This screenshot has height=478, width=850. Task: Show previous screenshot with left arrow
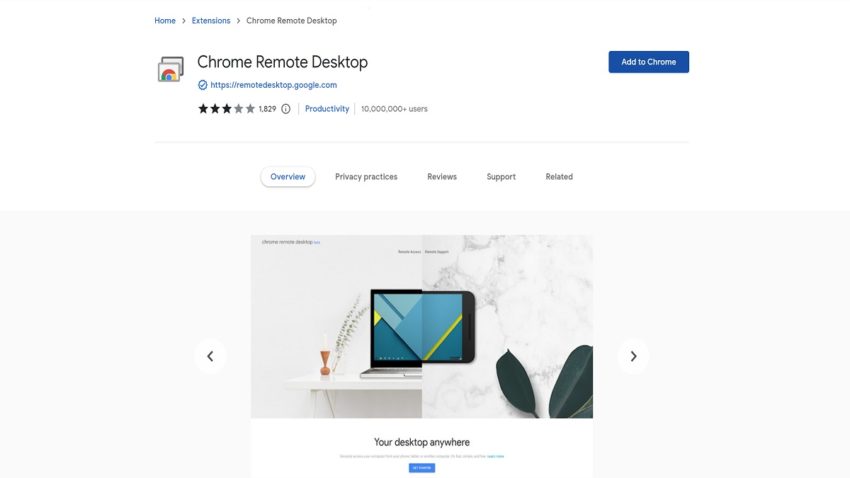click(210, 356)
